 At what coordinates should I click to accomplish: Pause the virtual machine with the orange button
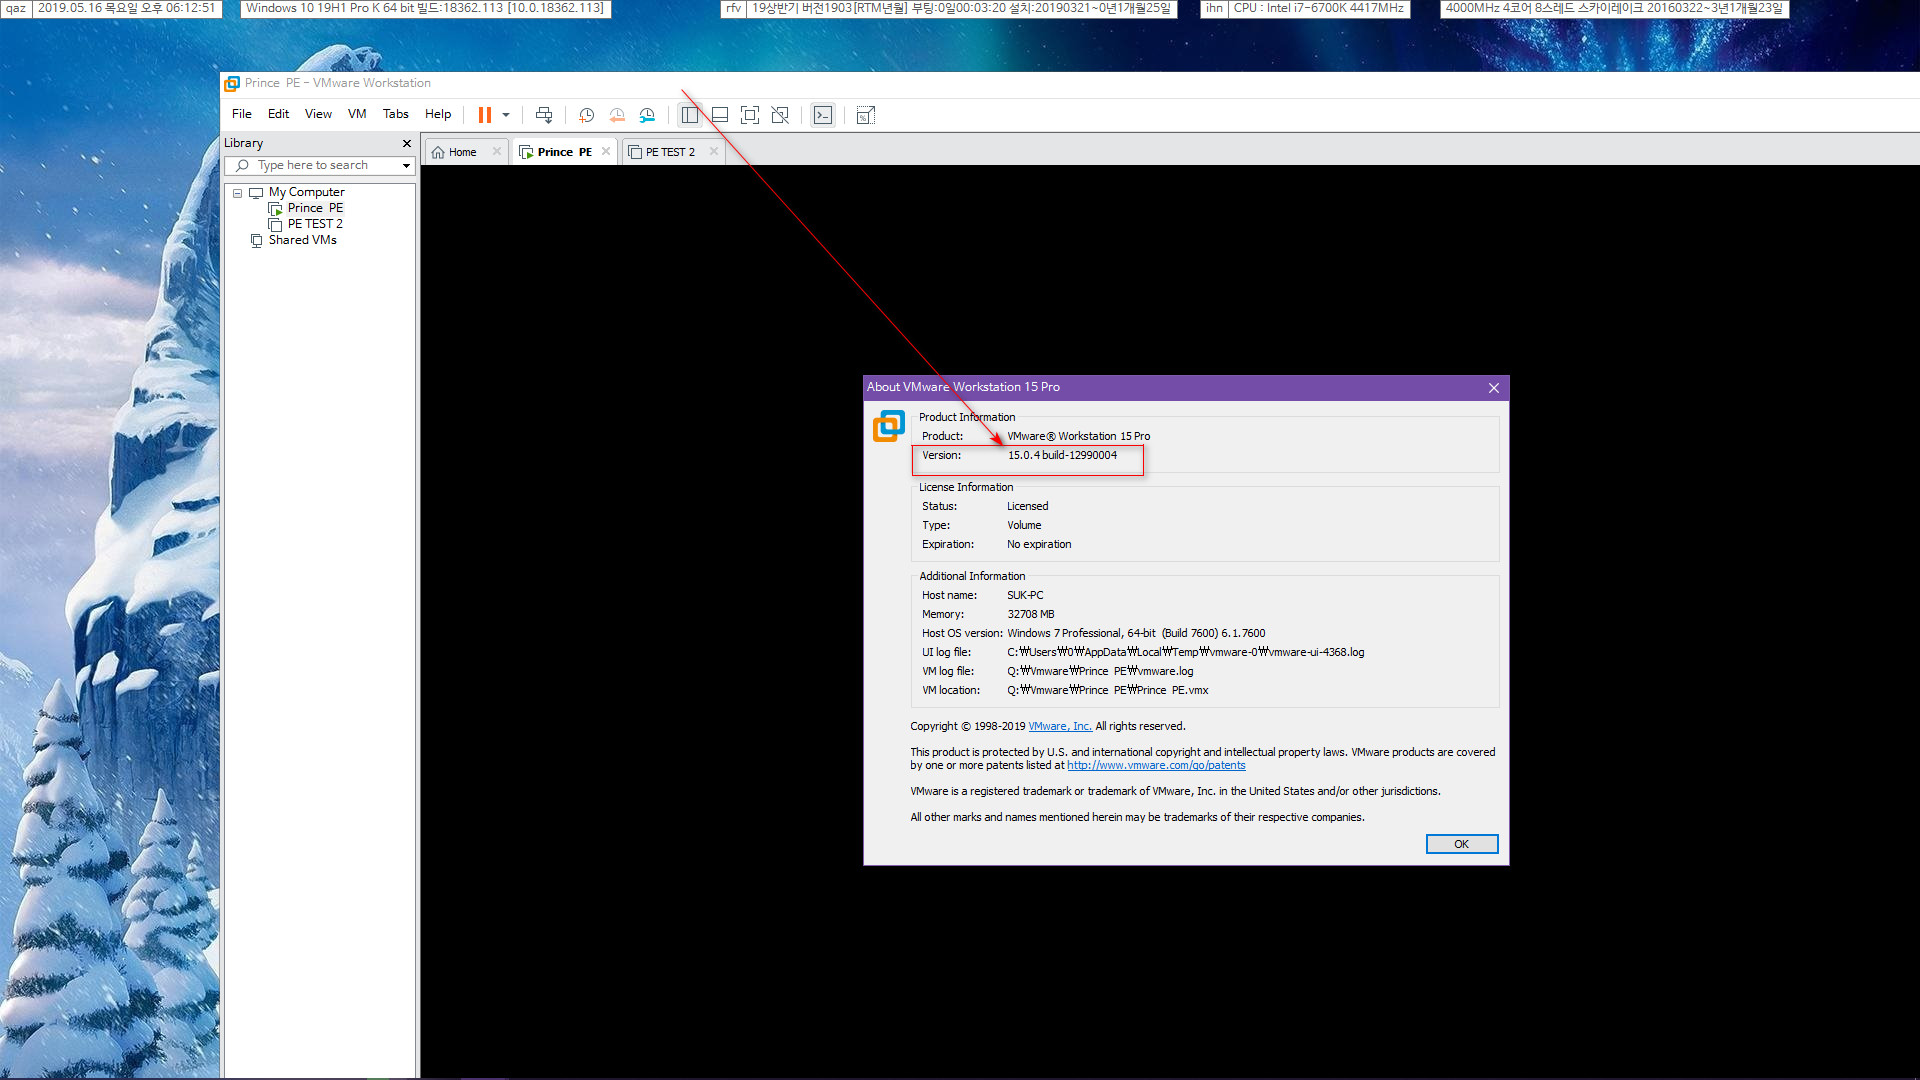click(x=485, y=115)
